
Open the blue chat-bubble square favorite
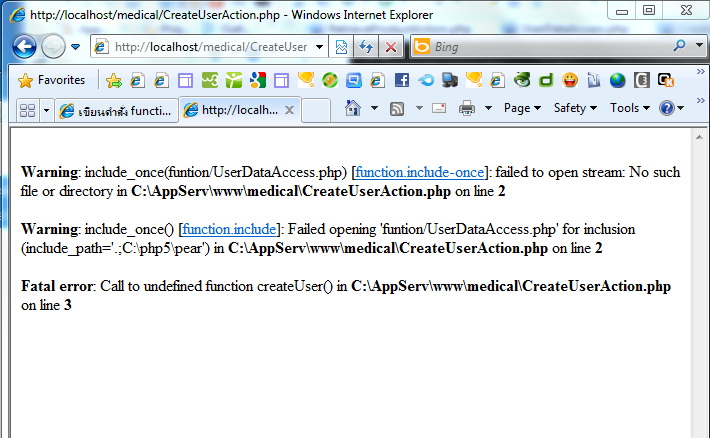[354, 81]
